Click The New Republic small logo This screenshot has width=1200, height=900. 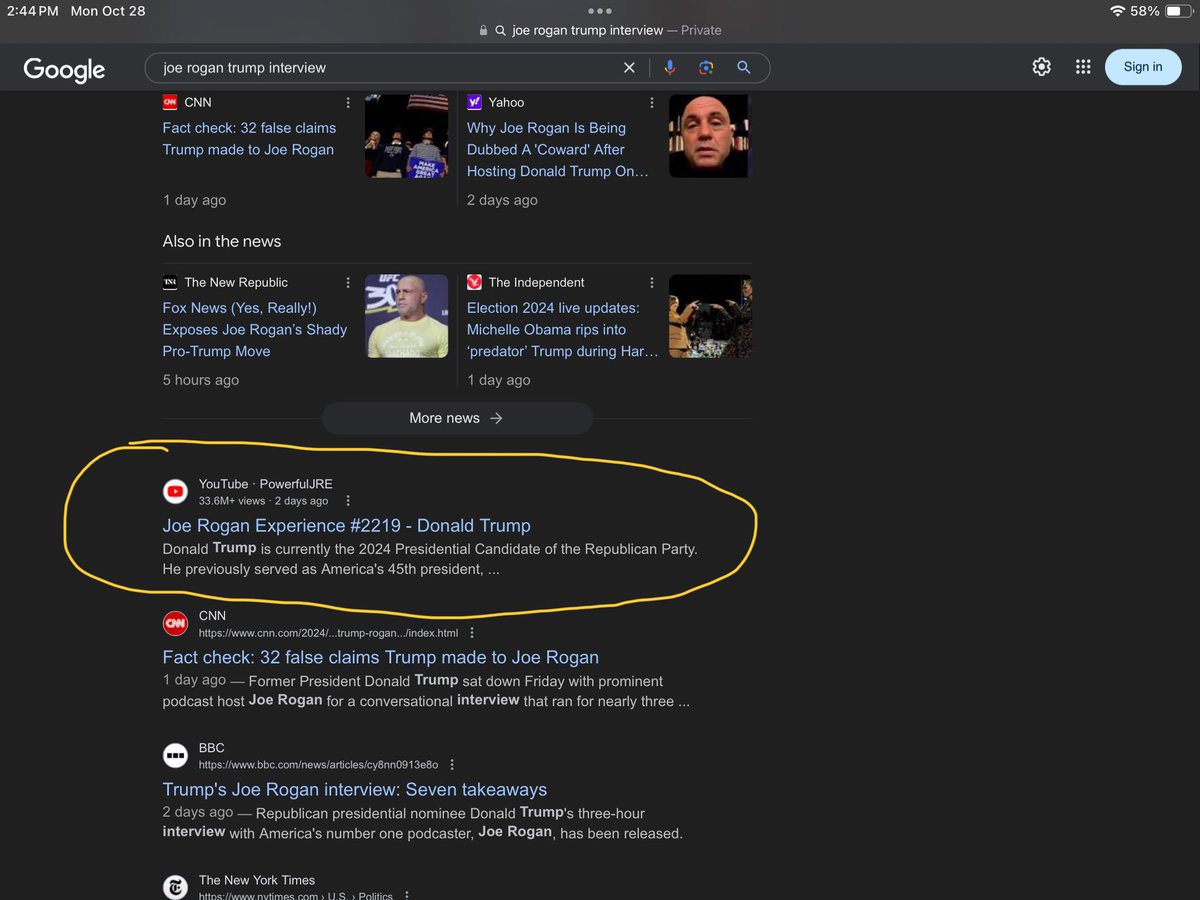coord(170,282)
